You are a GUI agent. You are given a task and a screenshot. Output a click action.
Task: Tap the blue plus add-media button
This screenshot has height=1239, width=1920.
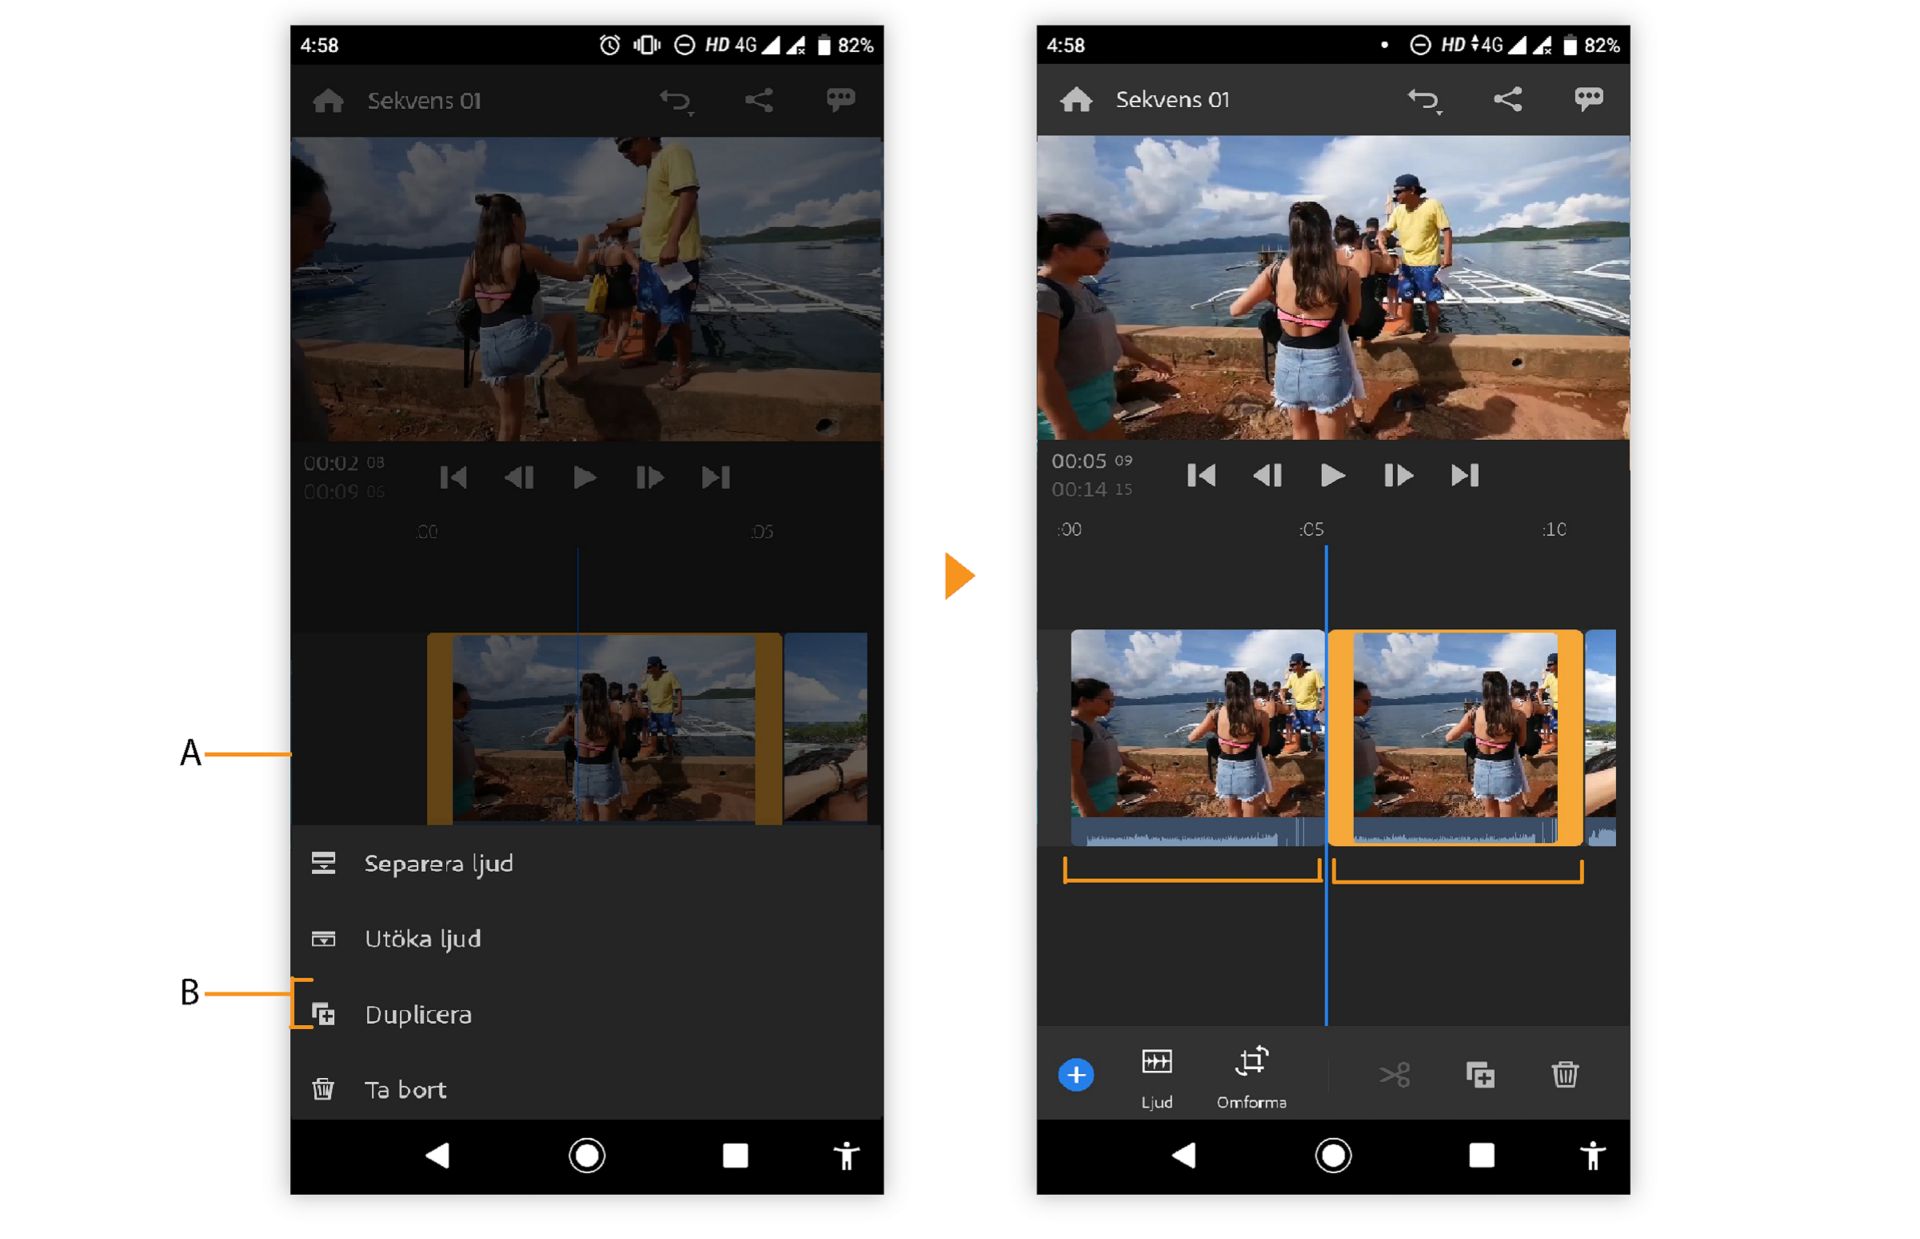(x=1076, y=1075)
